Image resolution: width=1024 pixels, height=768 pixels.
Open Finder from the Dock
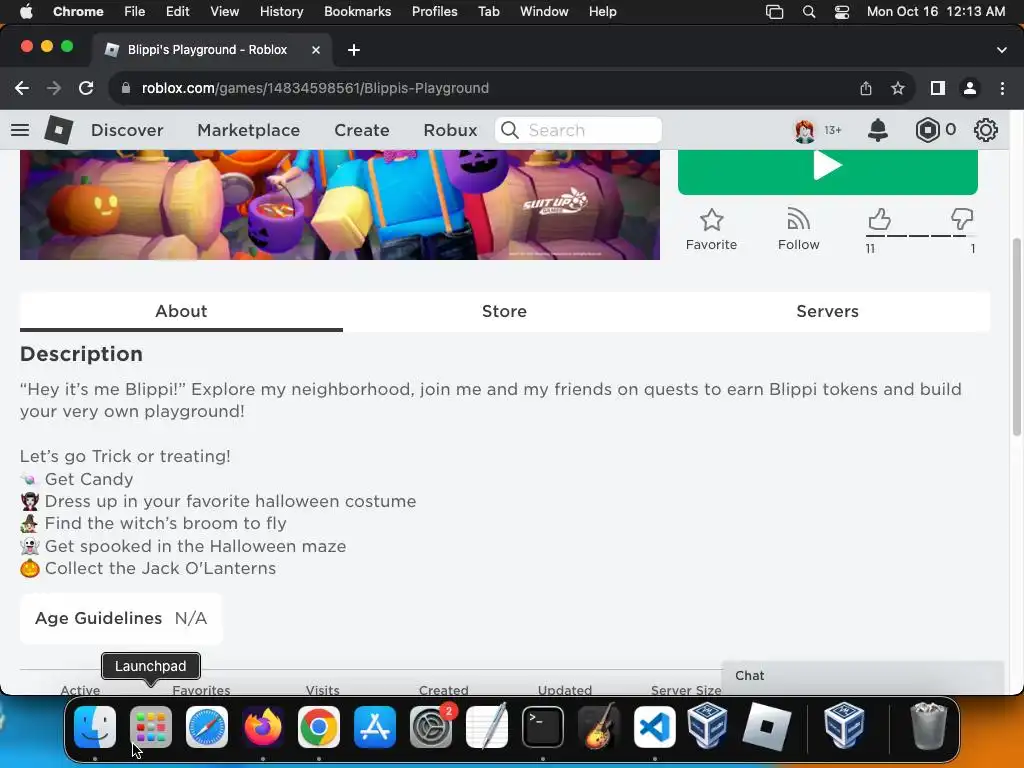click(95, 727)
